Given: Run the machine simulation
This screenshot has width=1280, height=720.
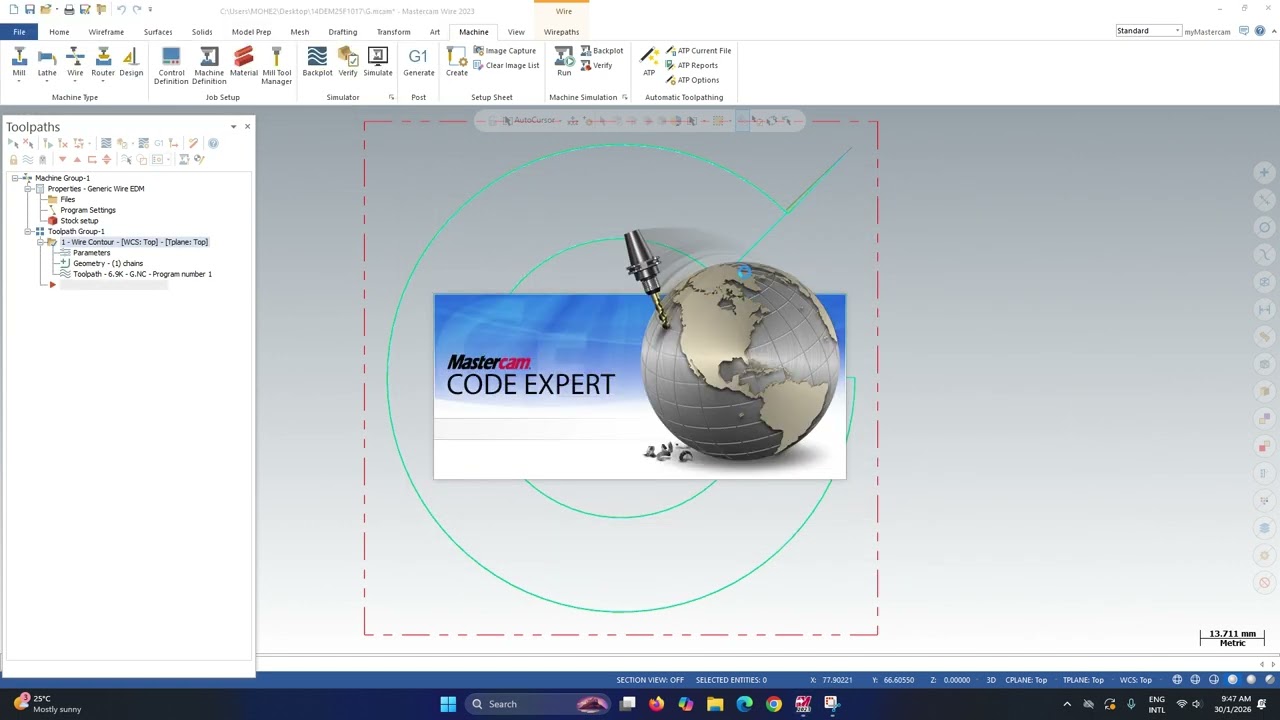Looking at the screenshot, I should (x=564, y=63).
